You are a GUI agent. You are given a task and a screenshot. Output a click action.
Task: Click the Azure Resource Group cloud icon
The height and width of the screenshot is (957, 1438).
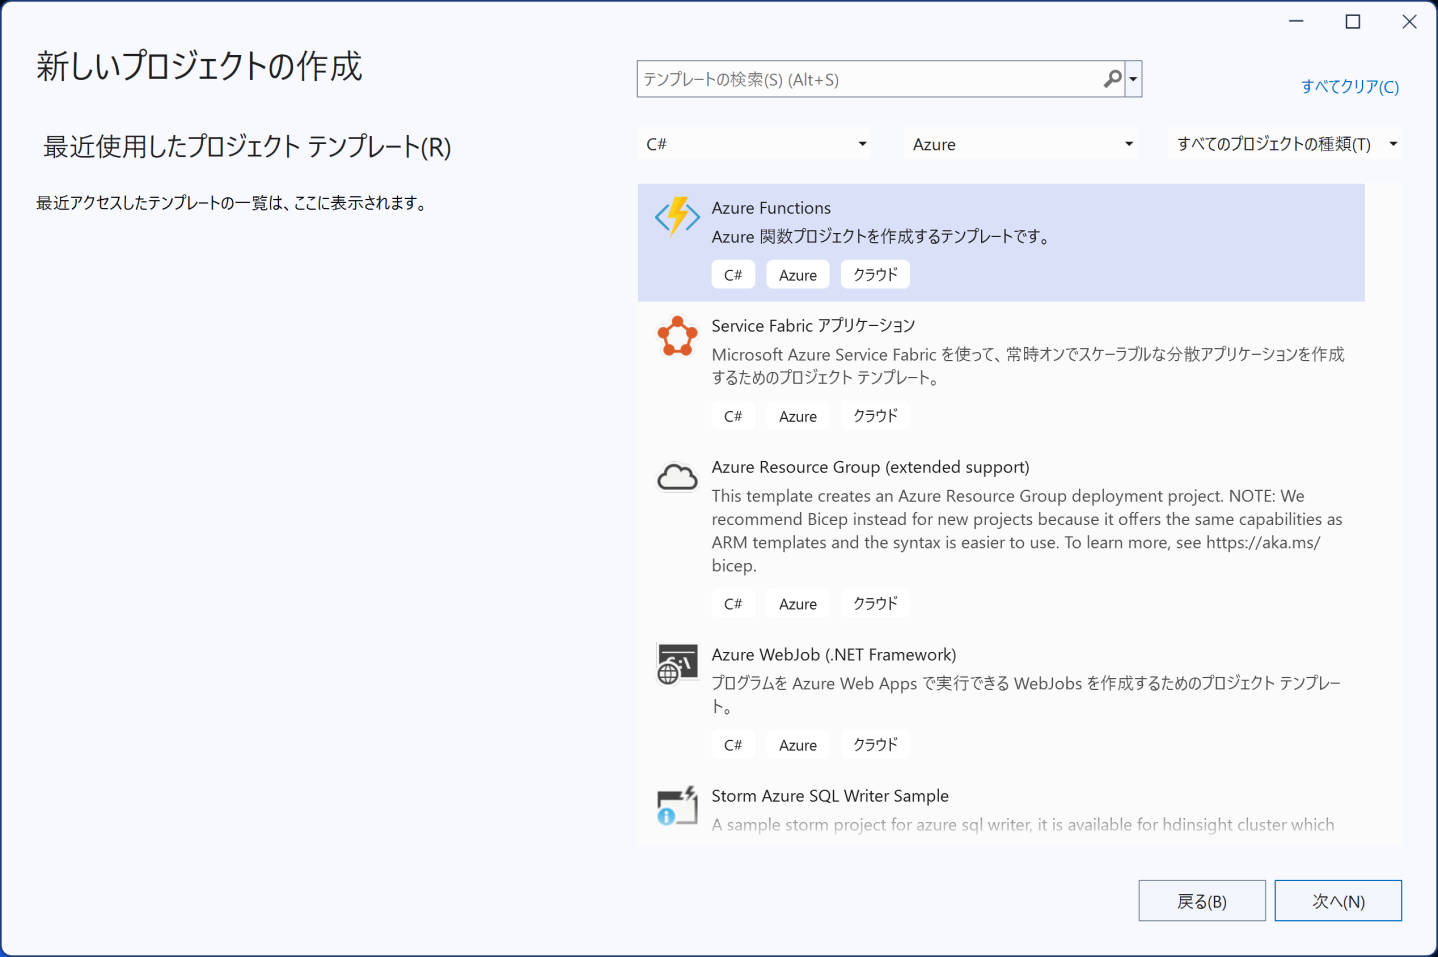coord(677,477)
